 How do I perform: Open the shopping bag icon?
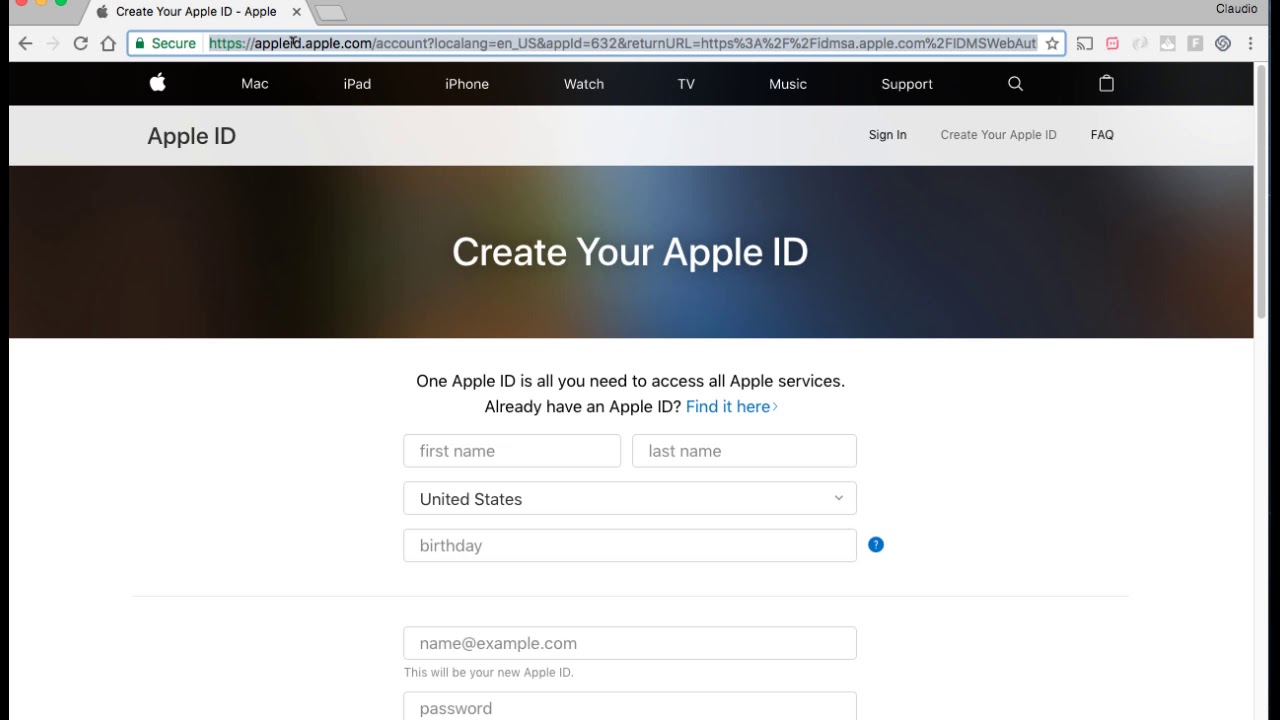1106,83
